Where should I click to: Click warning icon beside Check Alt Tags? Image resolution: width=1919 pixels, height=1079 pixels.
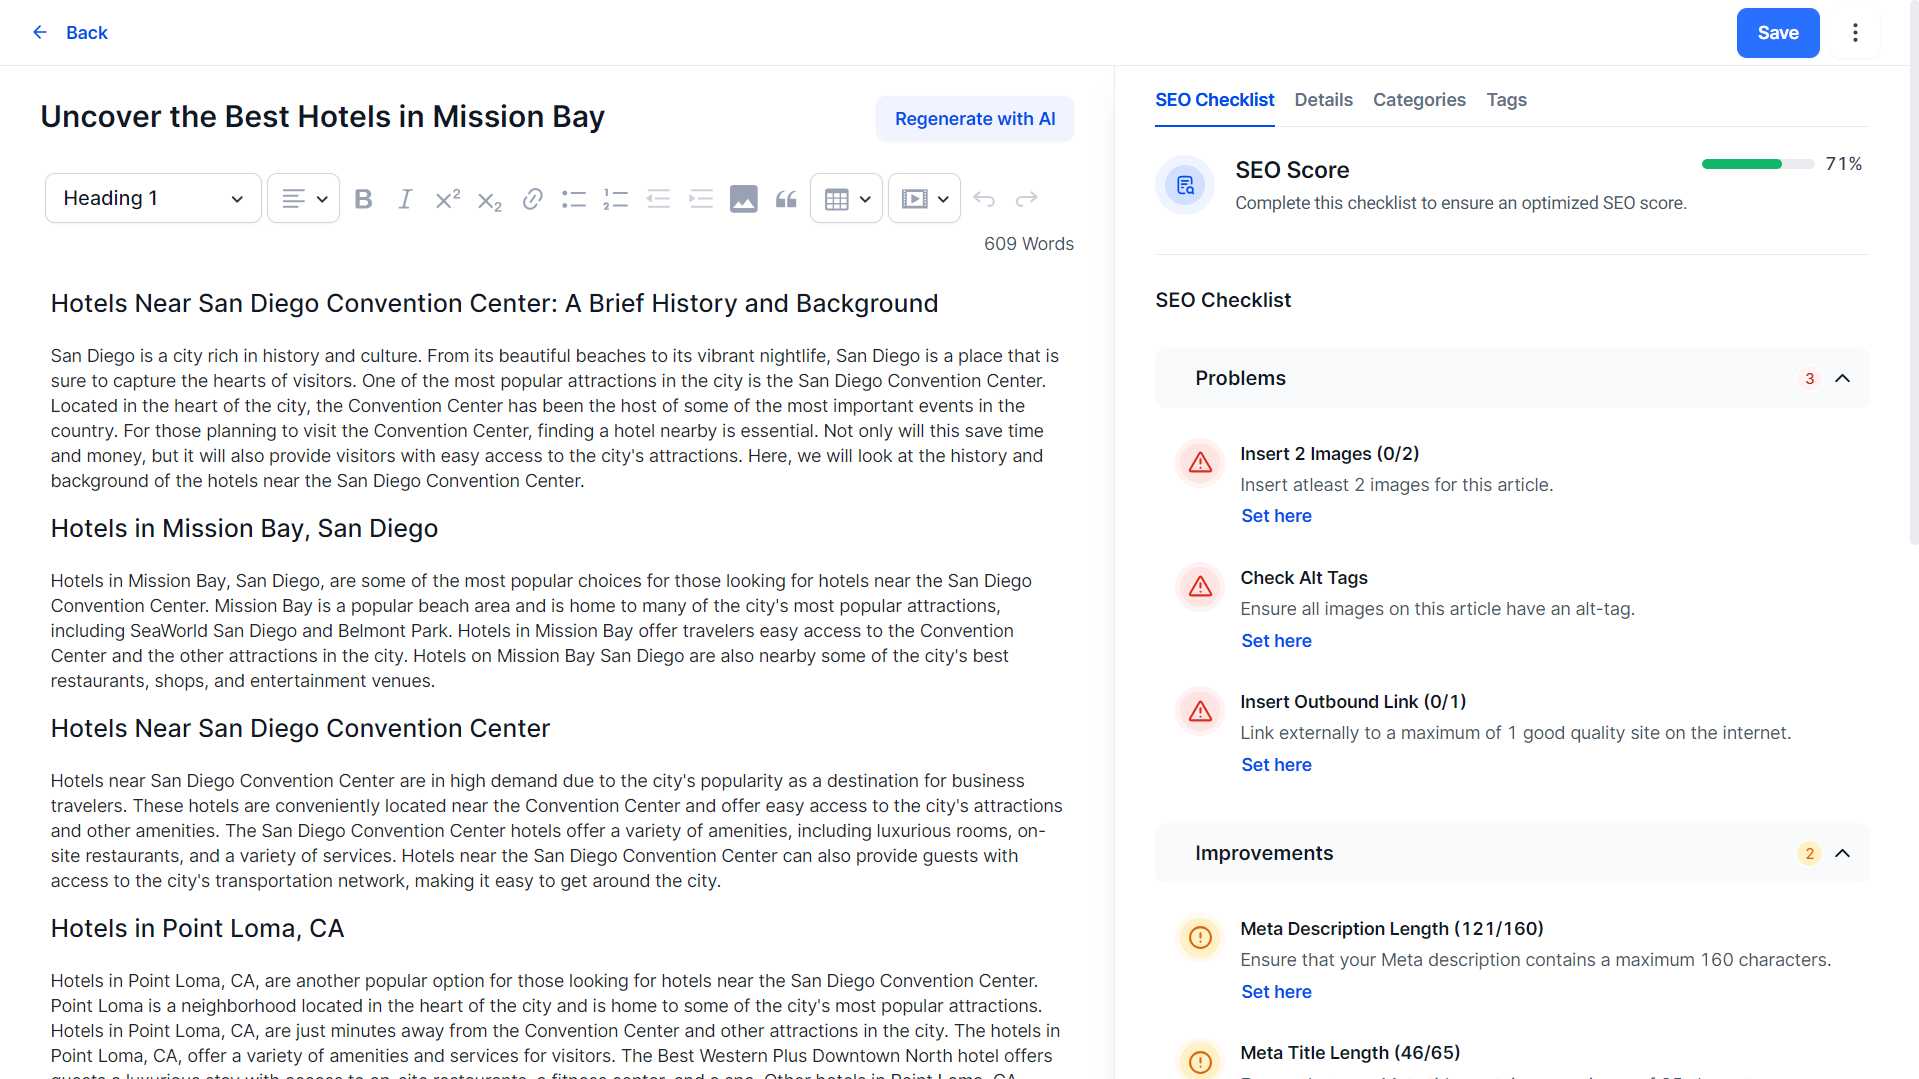(x=1200, y=587)
